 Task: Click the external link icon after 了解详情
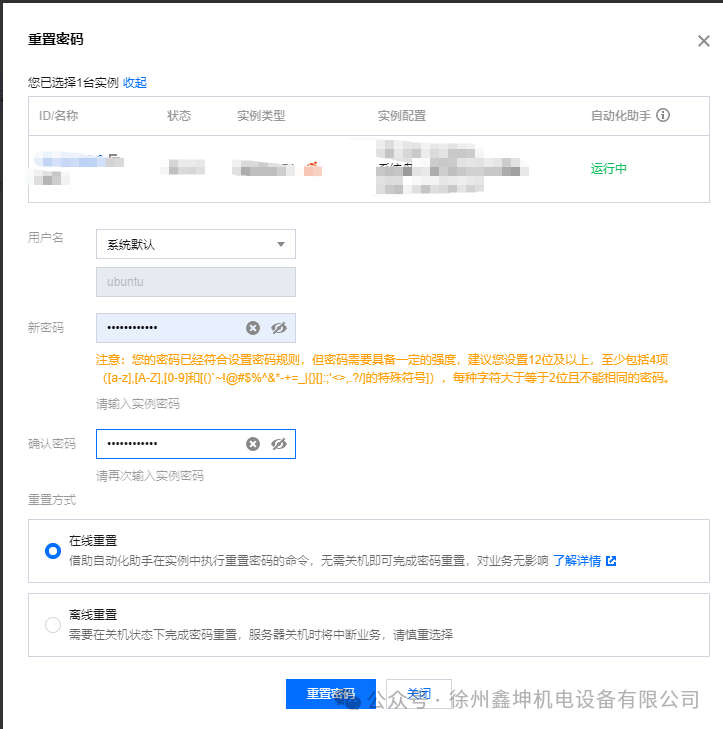click(x=611, y=561)
